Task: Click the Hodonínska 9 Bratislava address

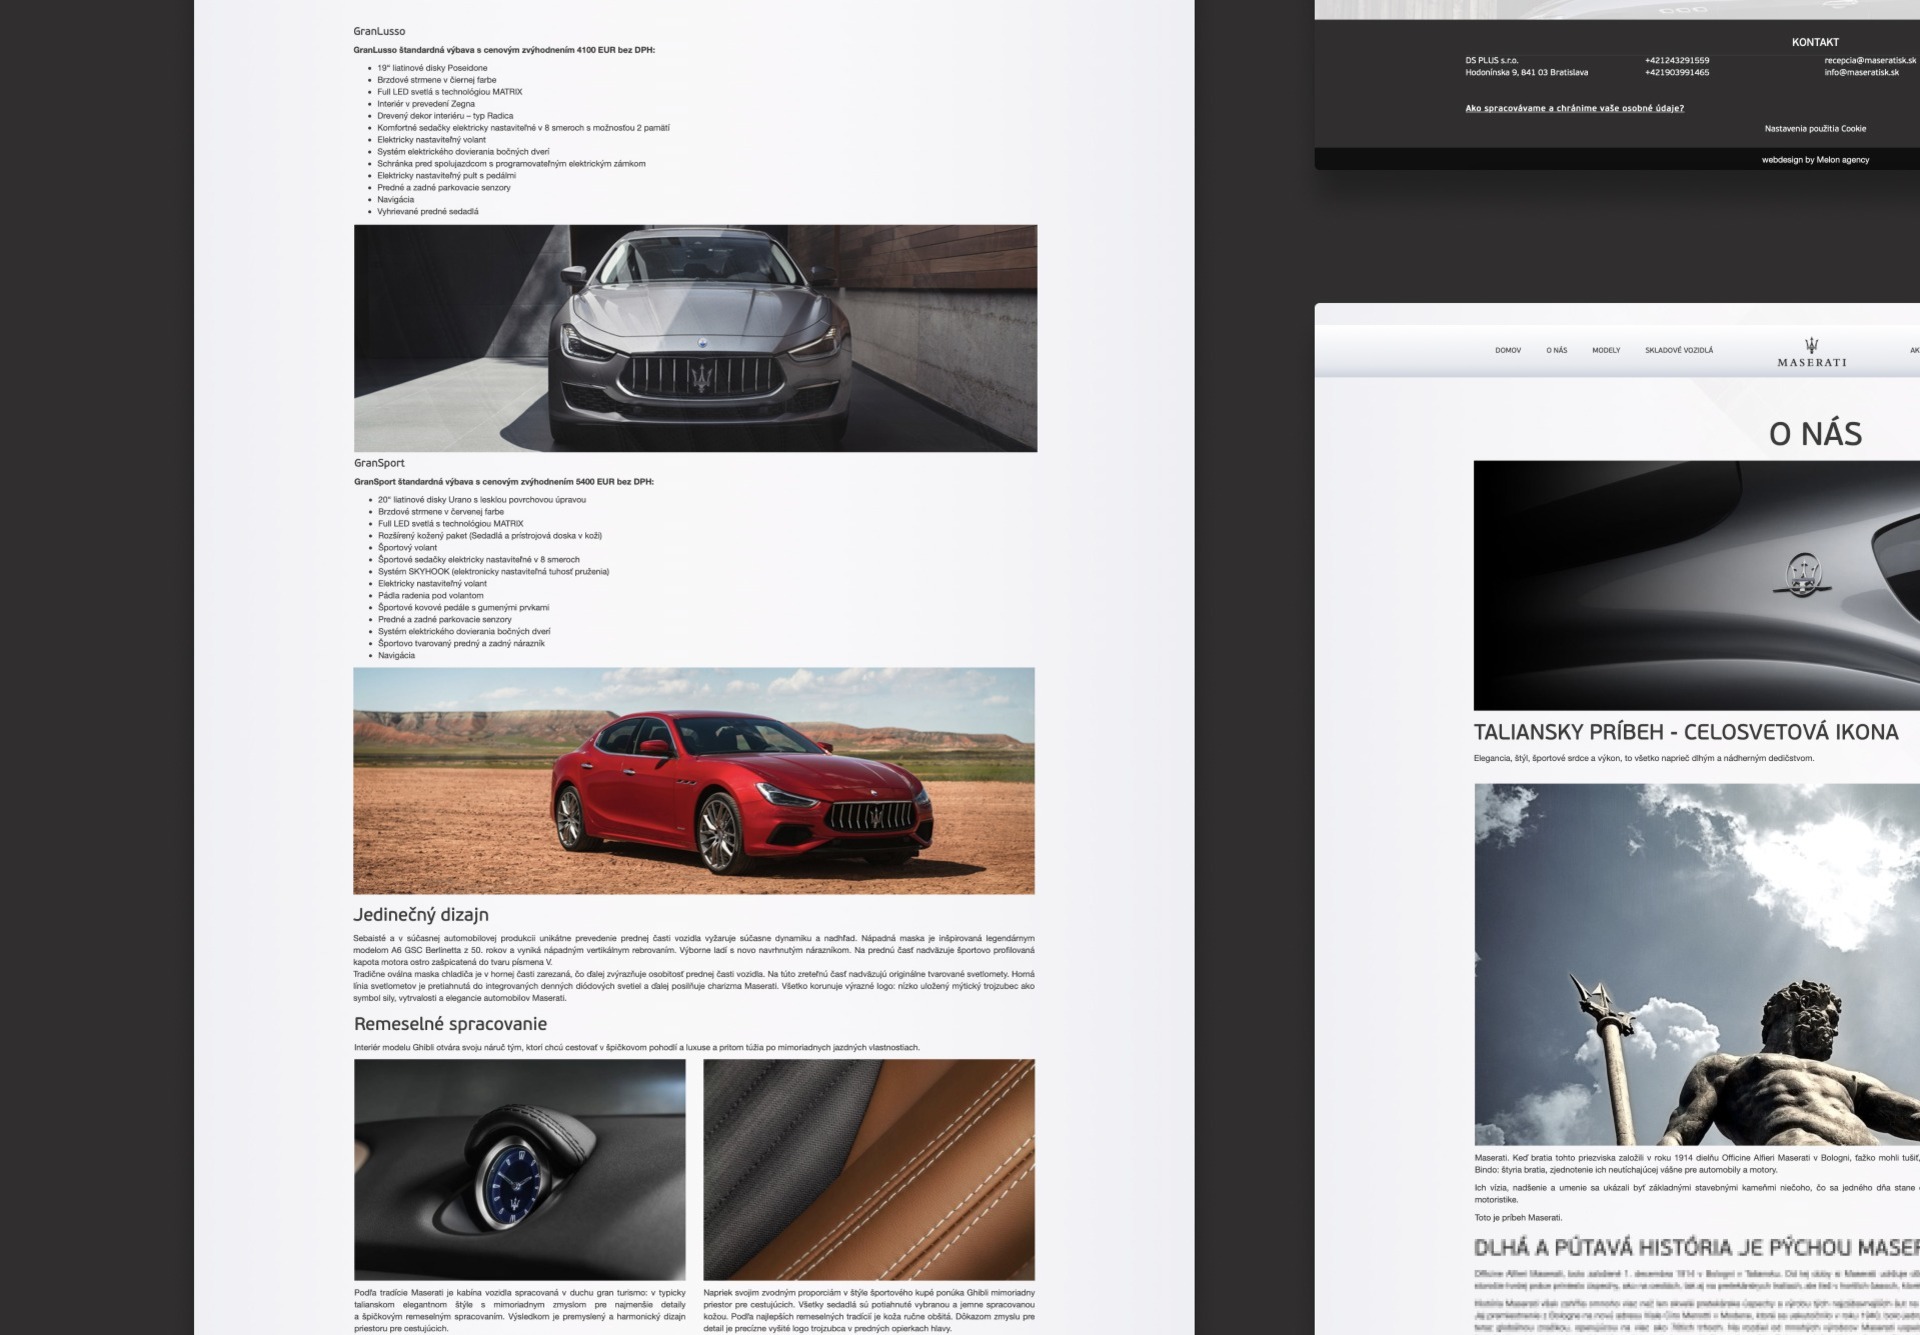Action: coord(1525,73)
